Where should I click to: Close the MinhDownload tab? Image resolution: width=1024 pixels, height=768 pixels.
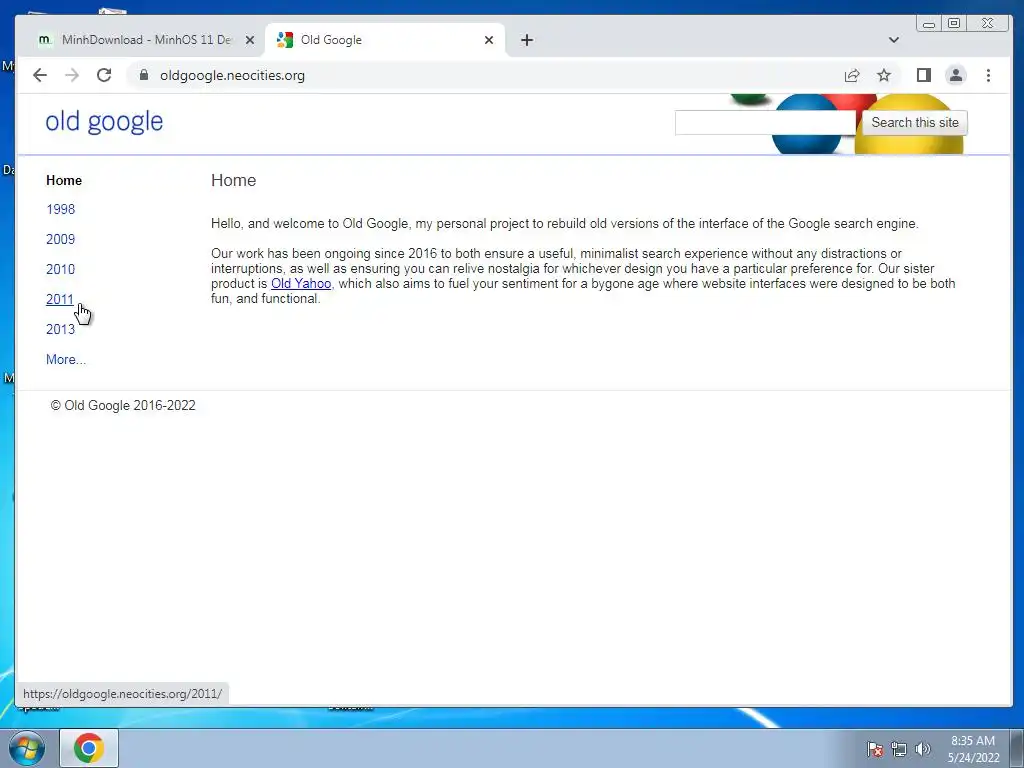click(249, 40)
